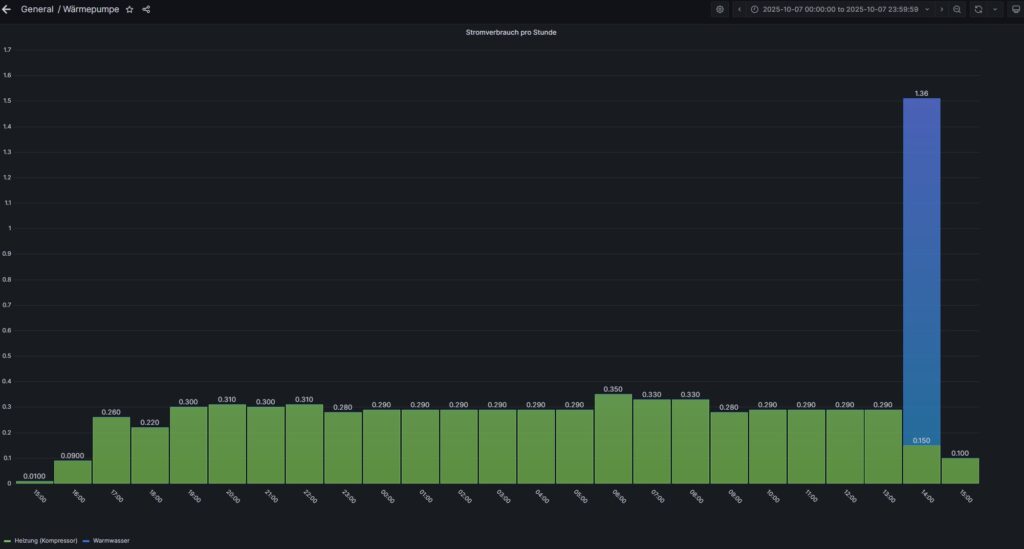1024x549 pixels.
Task: Click the tall blue 1.36 Warmwasser bar
Action: (x=921, y=270)
